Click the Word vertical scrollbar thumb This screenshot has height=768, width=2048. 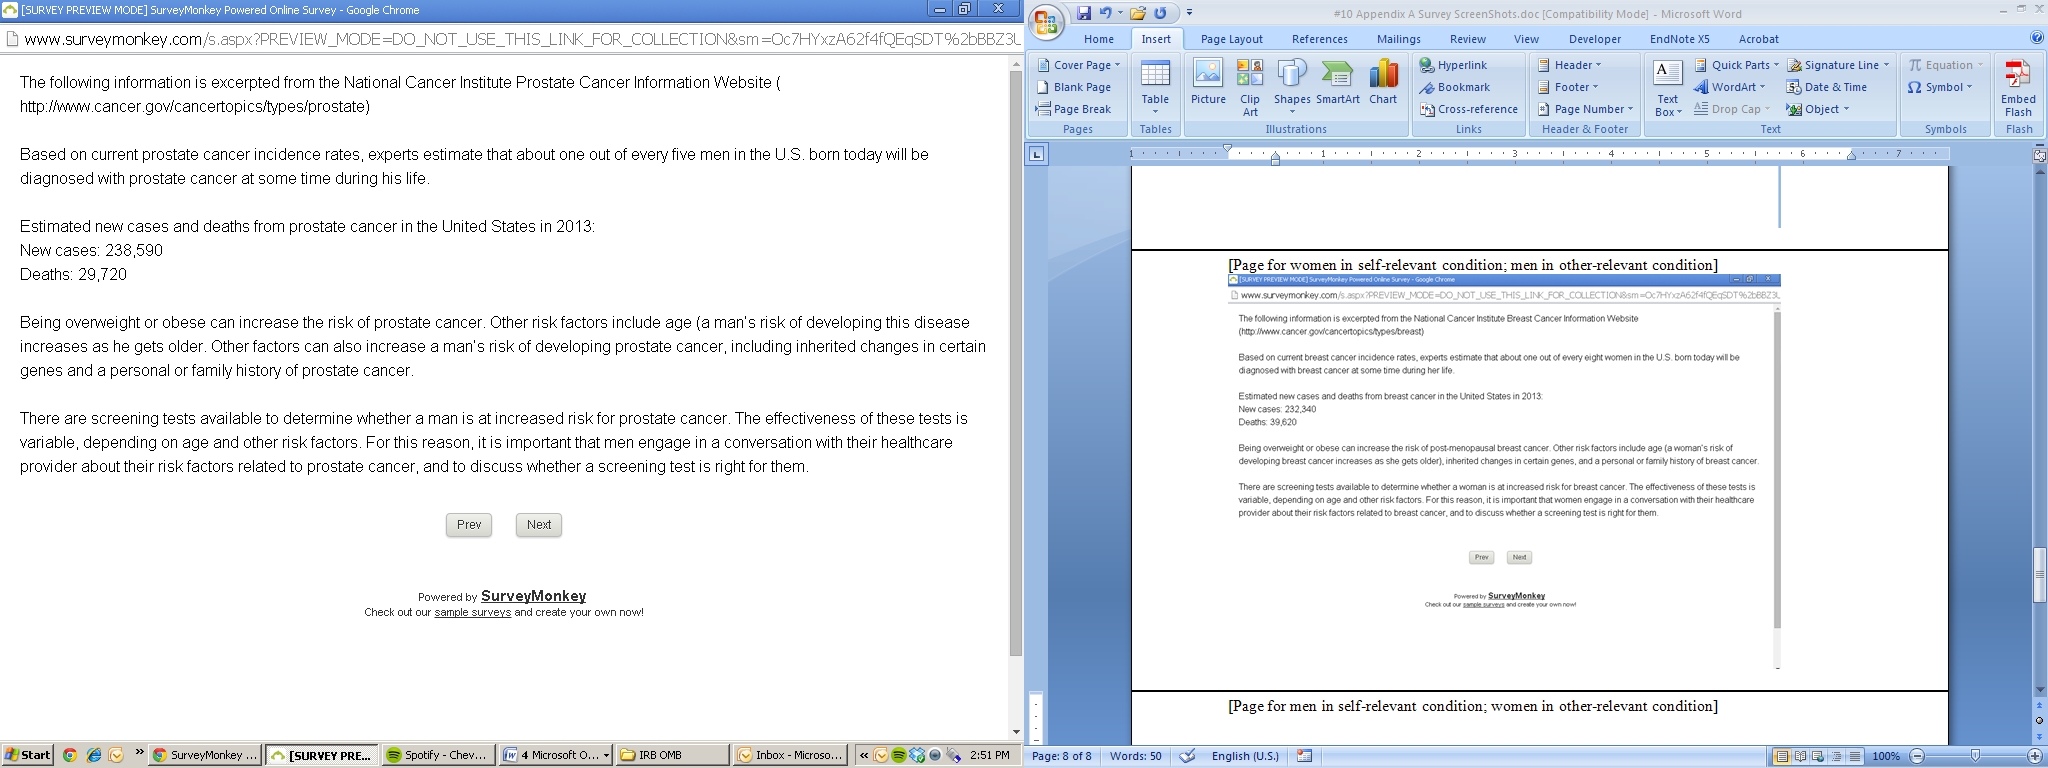click(2040, 575)
